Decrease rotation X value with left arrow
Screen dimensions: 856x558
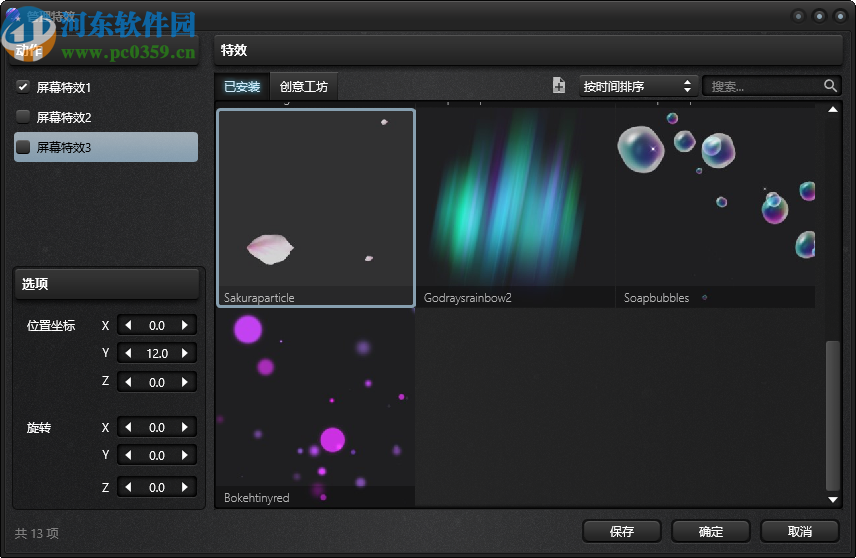coord(128,427)
